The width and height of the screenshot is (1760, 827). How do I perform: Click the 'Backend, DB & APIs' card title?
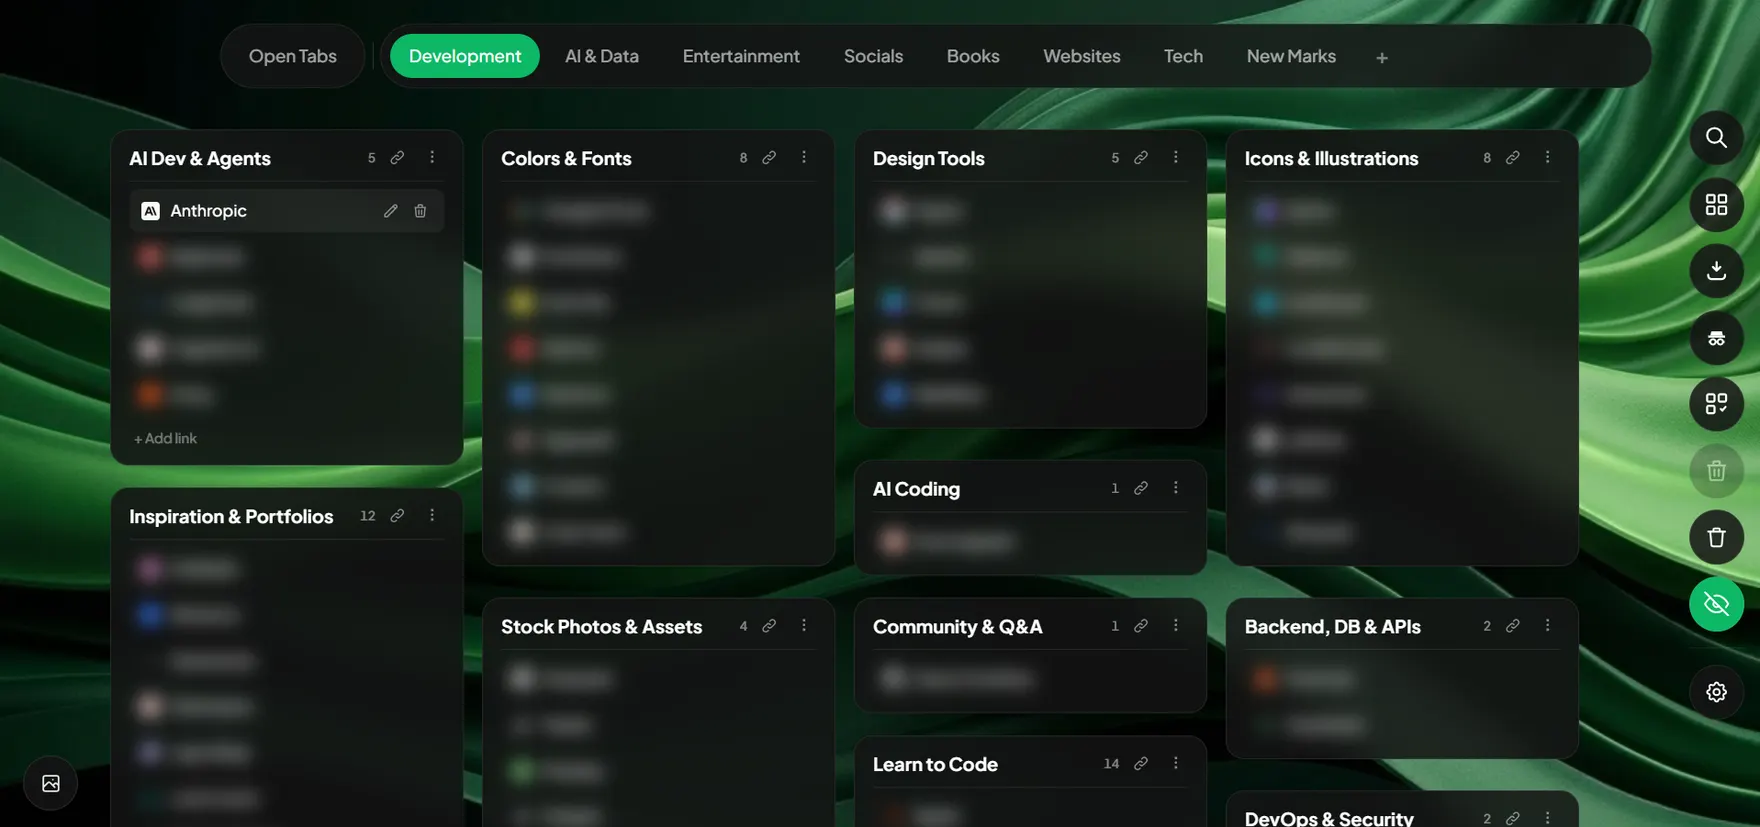[x=1332, y=626]
